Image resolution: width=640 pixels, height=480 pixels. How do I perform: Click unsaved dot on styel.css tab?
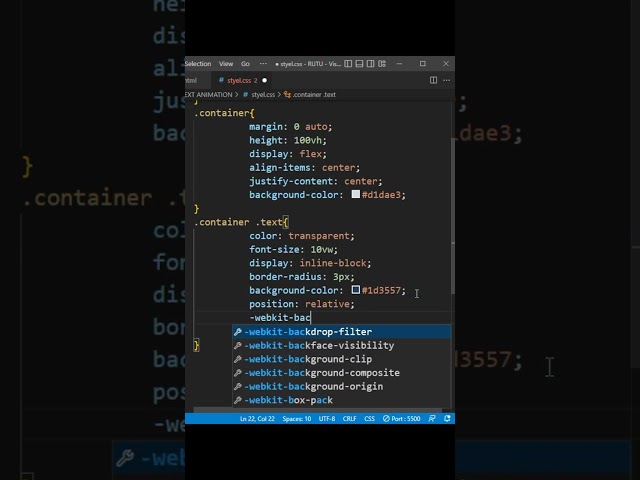tap(264, 80)
